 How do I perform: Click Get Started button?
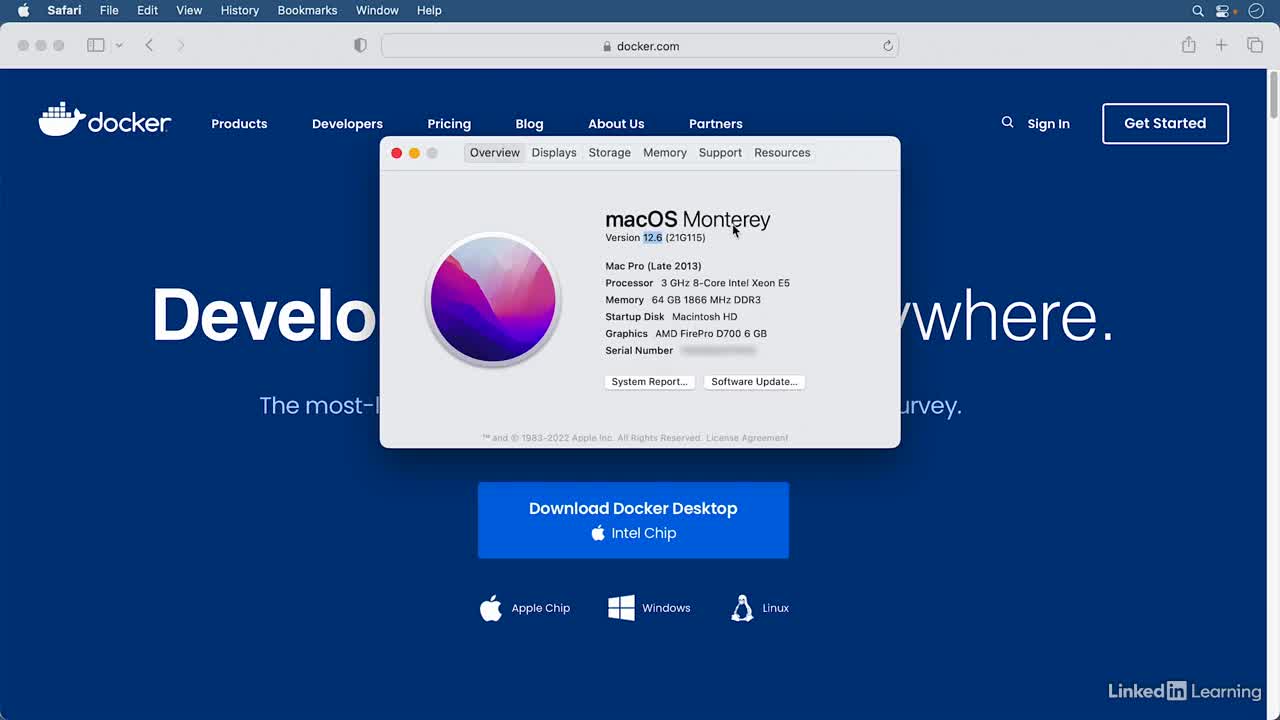click(1165, 123)
